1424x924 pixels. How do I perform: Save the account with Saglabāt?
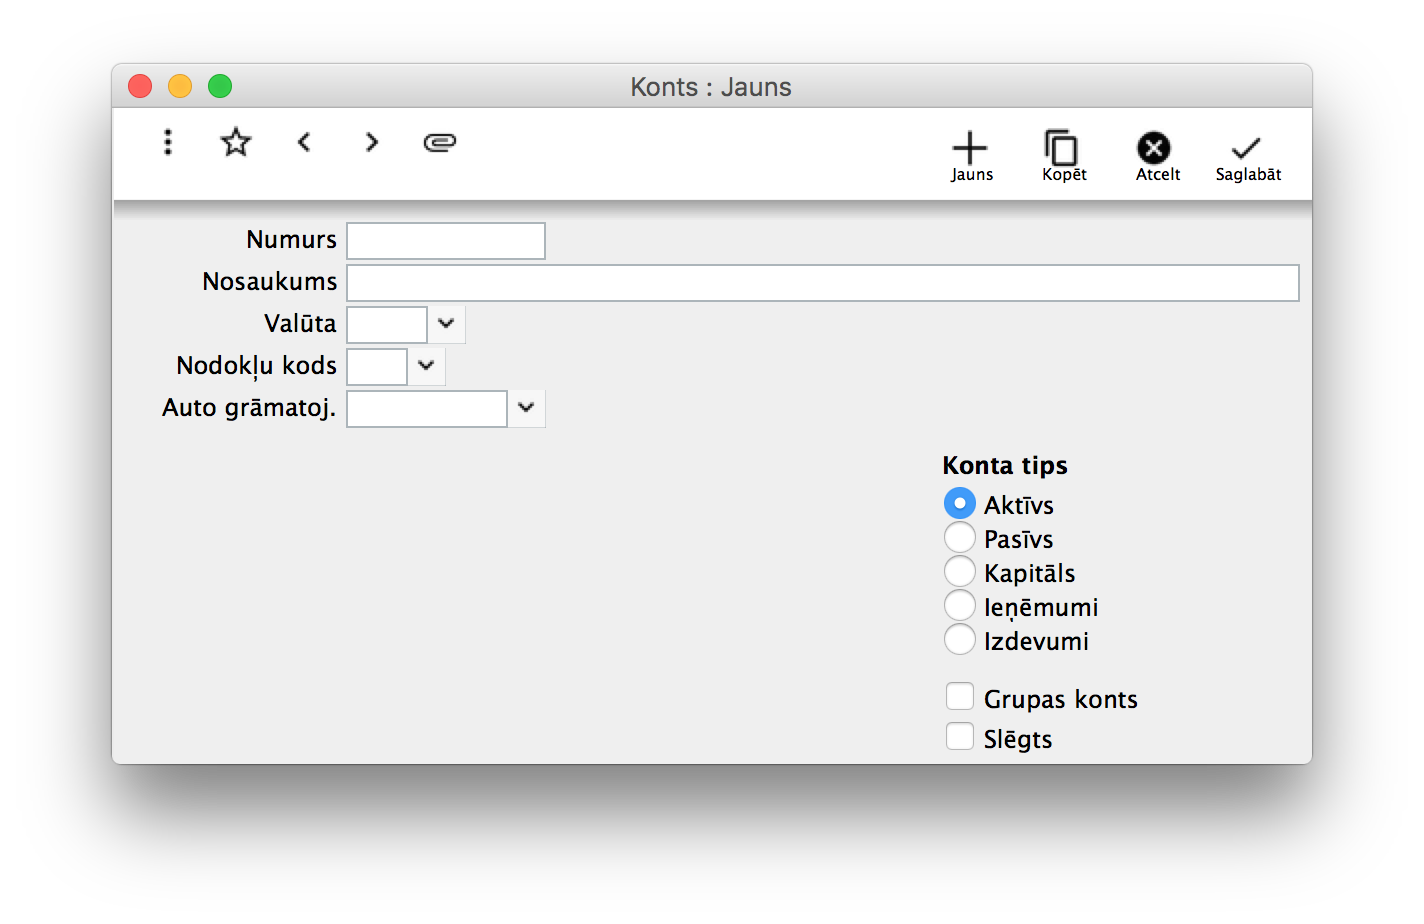tap(1247, 156)
